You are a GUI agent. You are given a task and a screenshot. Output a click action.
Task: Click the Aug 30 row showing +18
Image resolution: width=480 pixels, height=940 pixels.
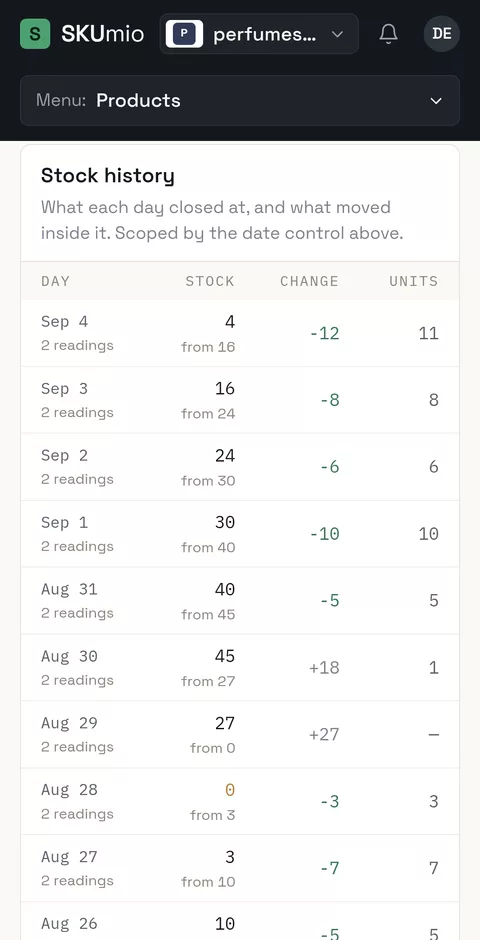[x=240, y=667]
